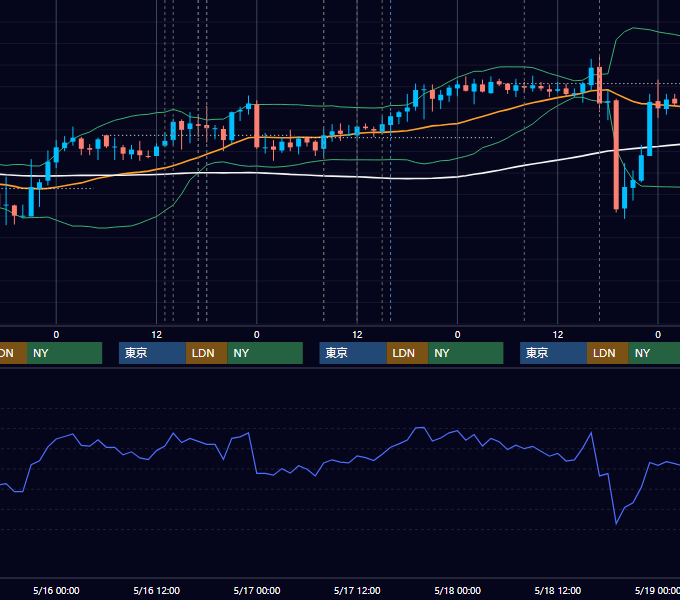
Task: Click the 5/18 12:00 date label
Action: click(x=558, y=590)
